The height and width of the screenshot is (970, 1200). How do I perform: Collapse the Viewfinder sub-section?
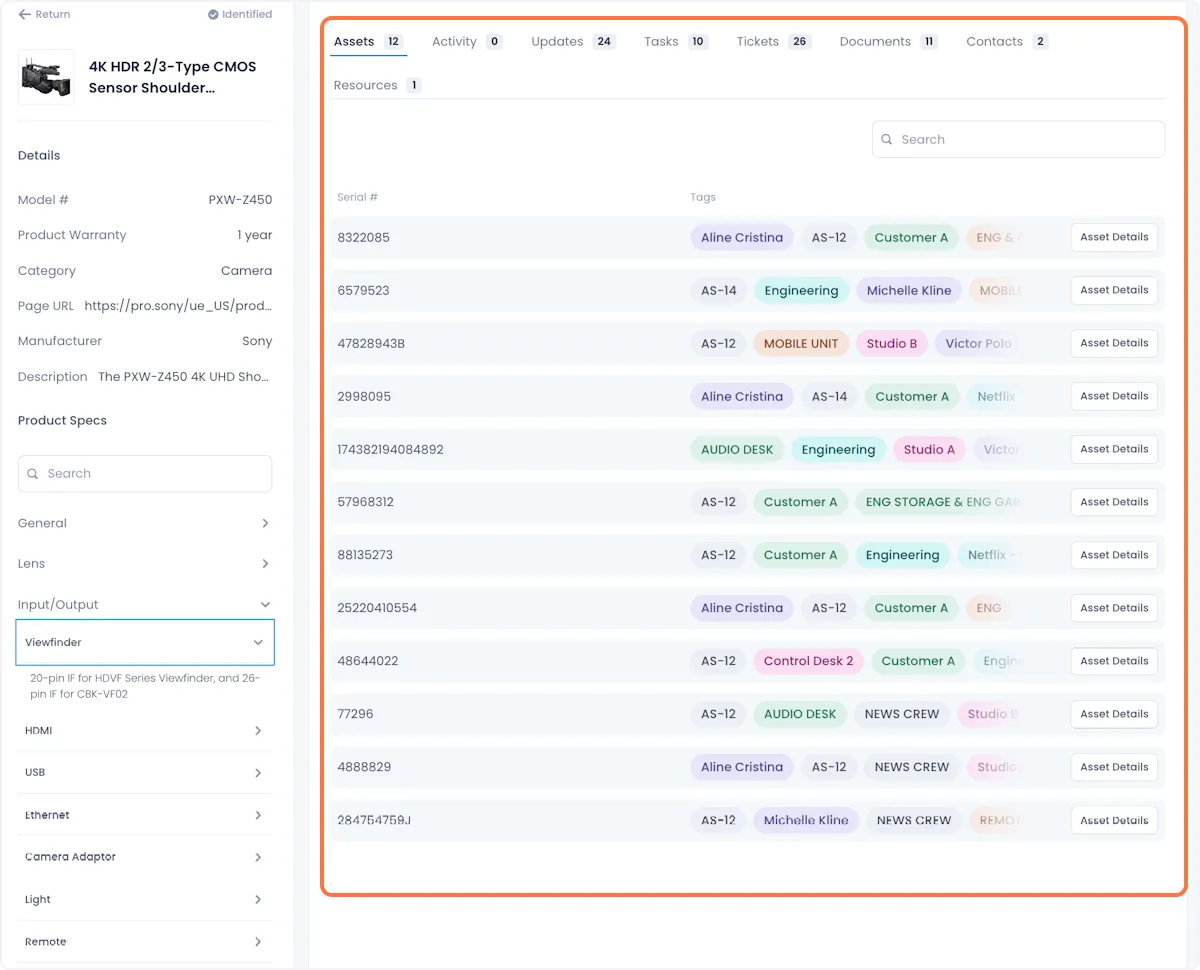(145, 642)
